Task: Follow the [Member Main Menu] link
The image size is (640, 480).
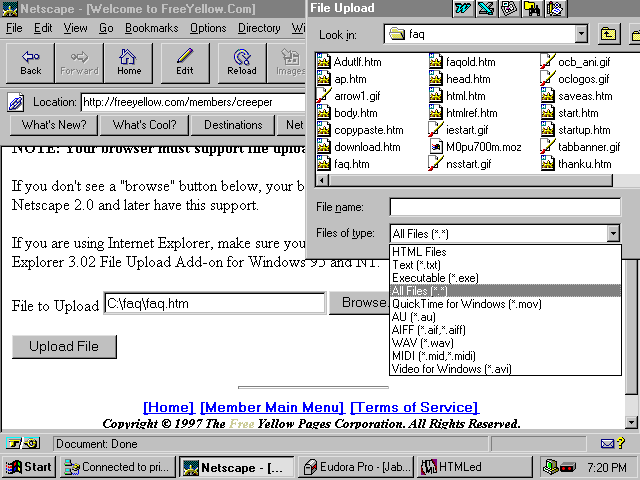Action: click(272, 407)
